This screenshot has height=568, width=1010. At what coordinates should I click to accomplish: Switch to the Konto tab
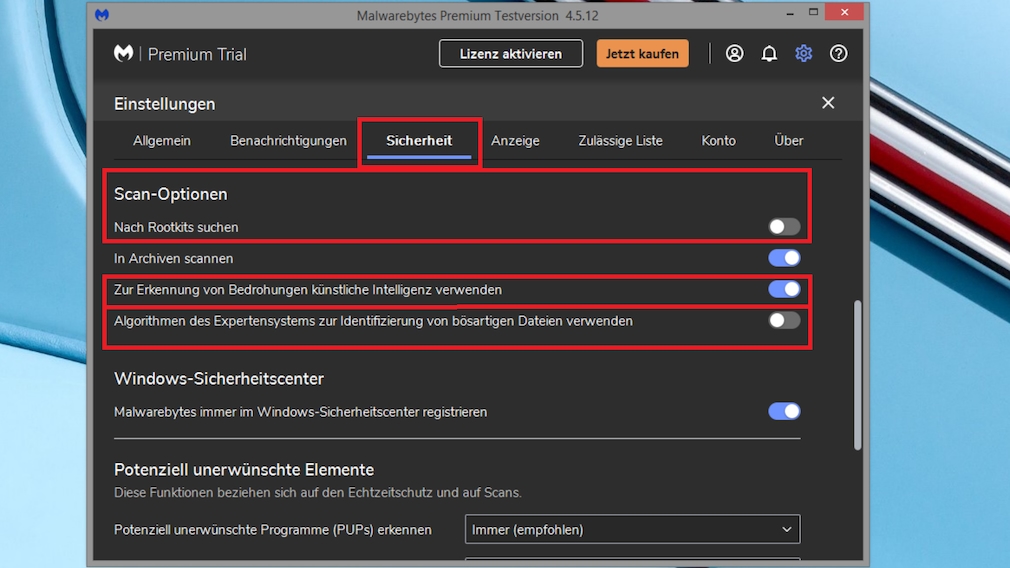pyautogui.click(x=718, y=140)
